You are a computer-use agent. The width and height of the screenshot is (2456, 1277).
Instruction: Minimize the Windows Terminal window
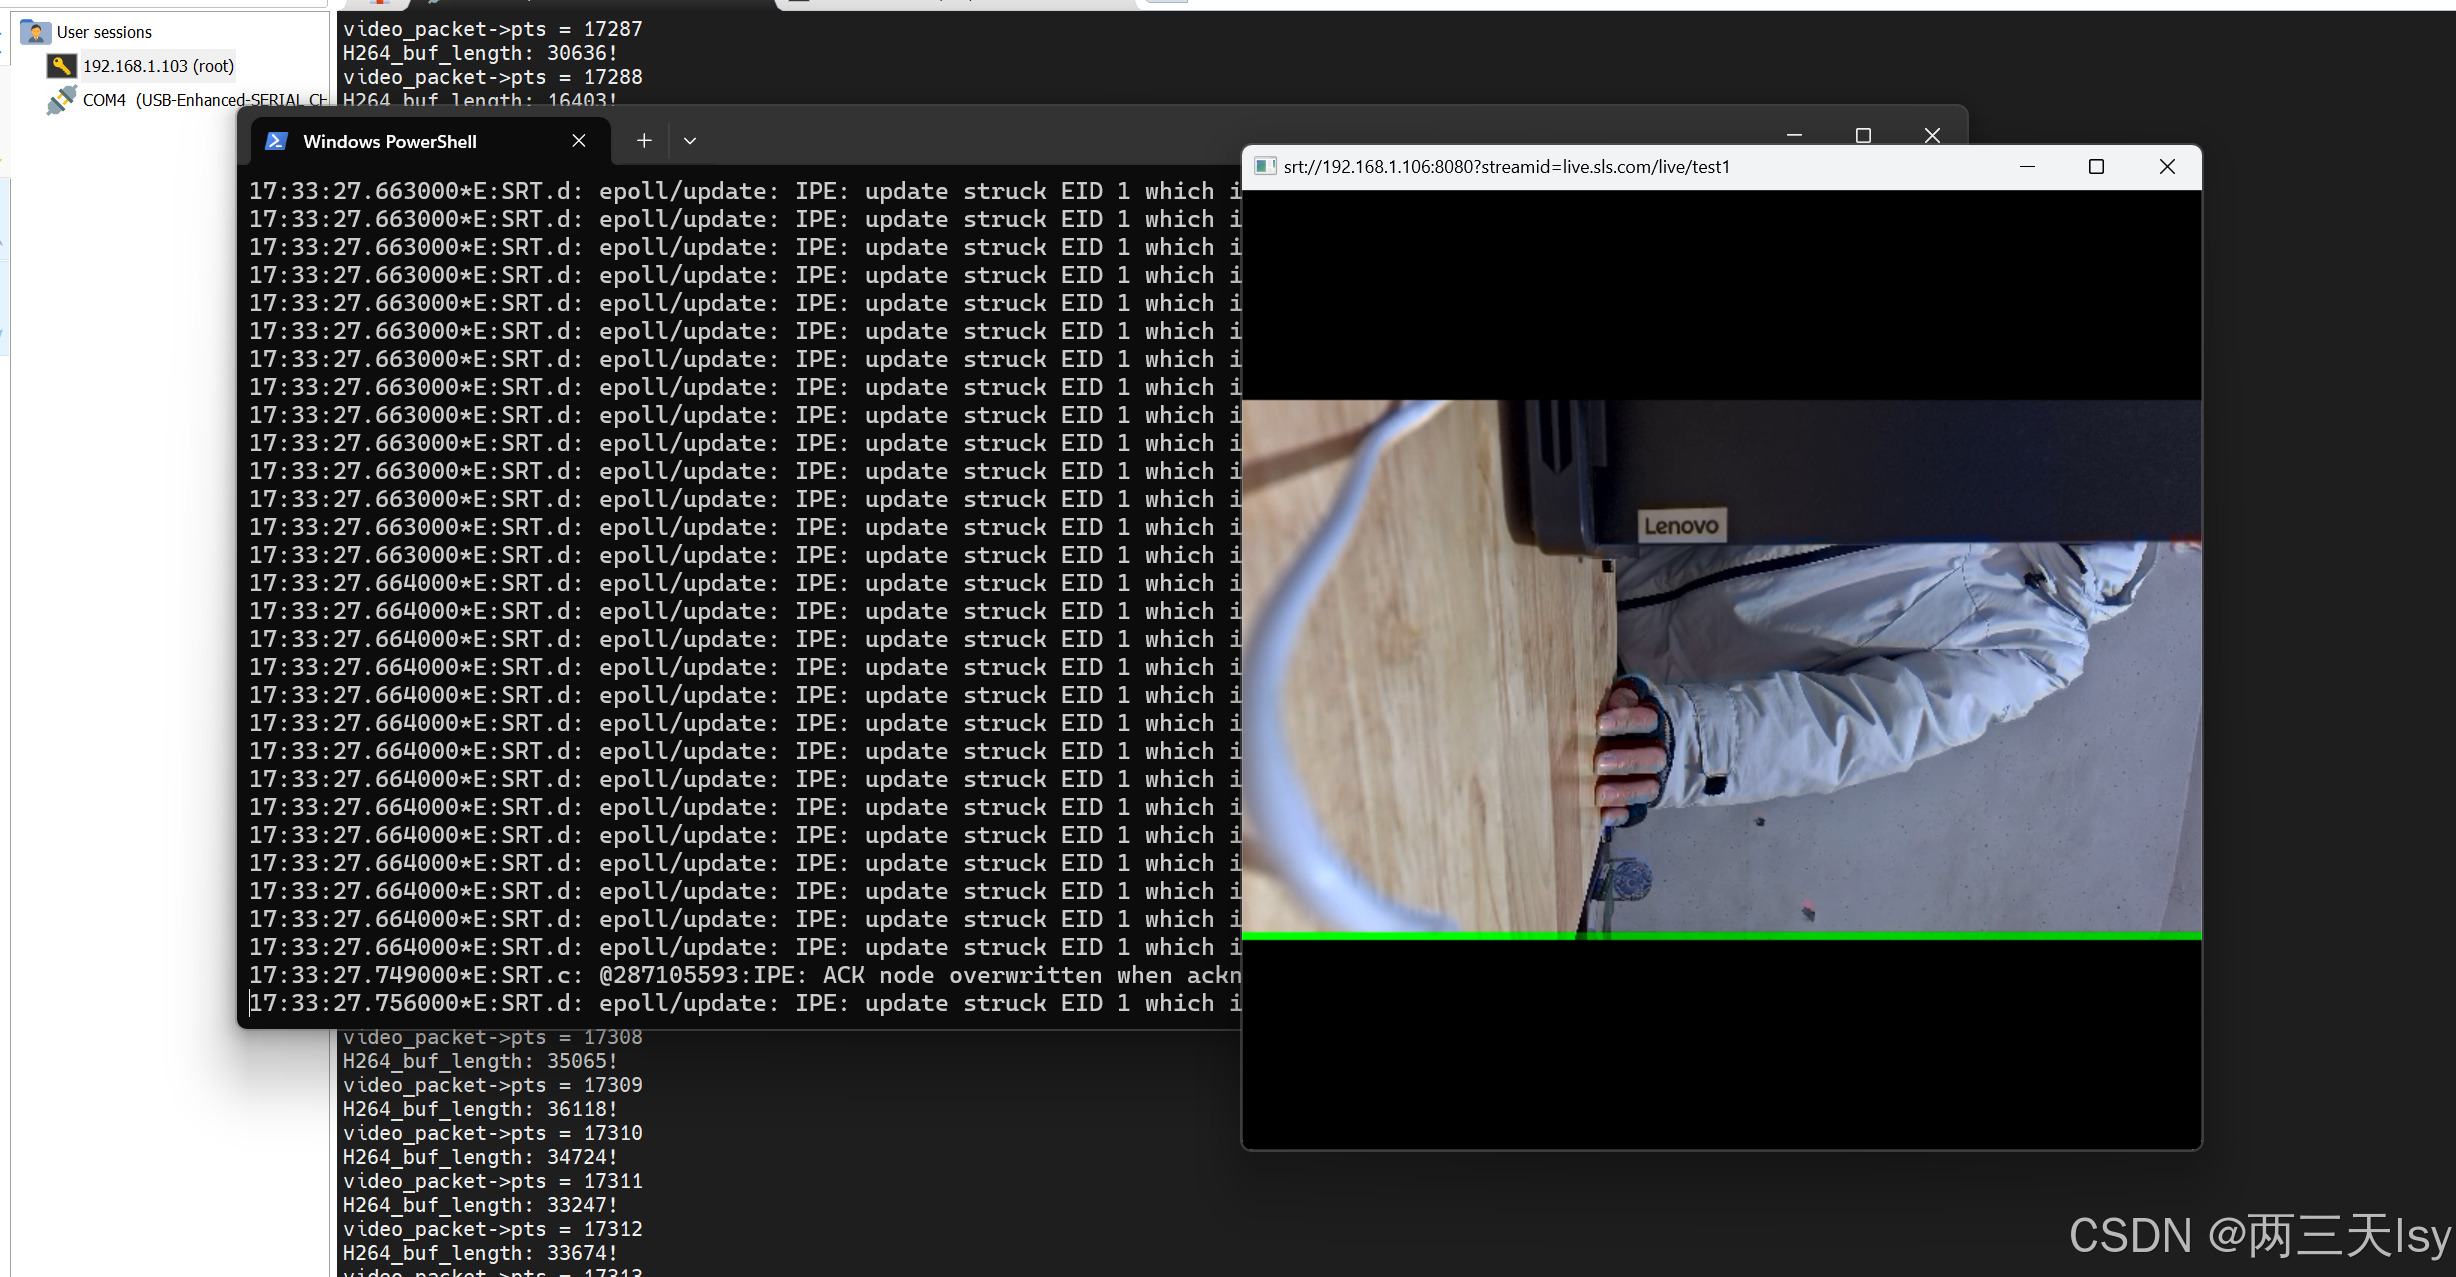click(x=1795, y=135)
